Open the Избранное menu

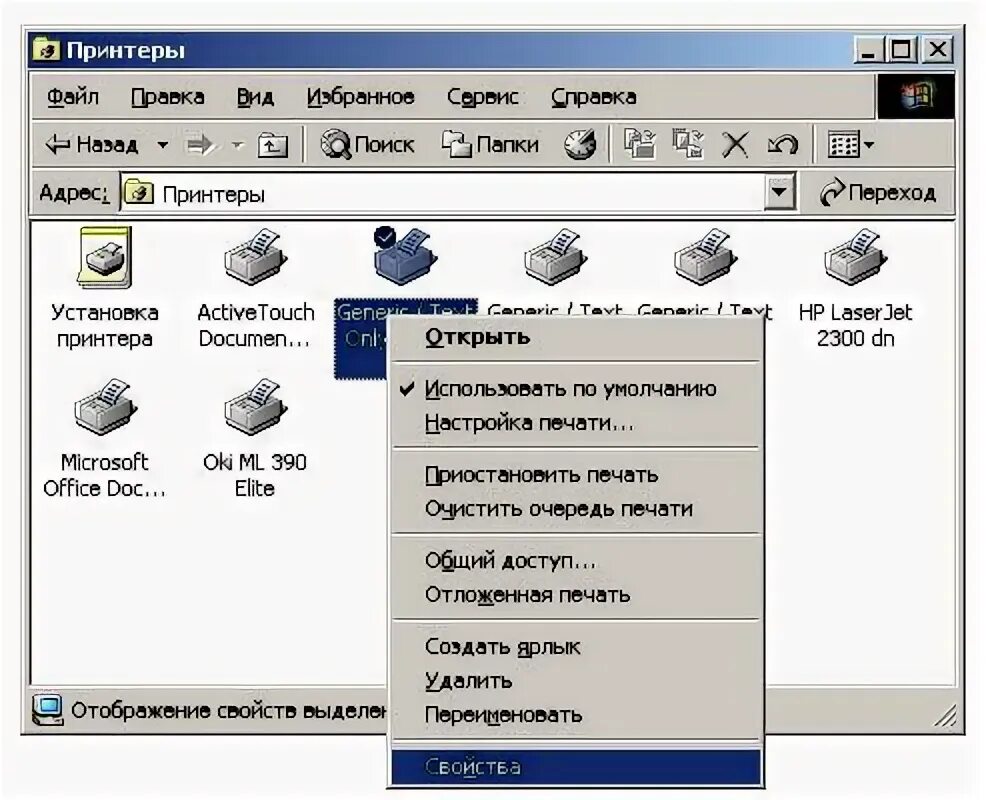[360, 97]
